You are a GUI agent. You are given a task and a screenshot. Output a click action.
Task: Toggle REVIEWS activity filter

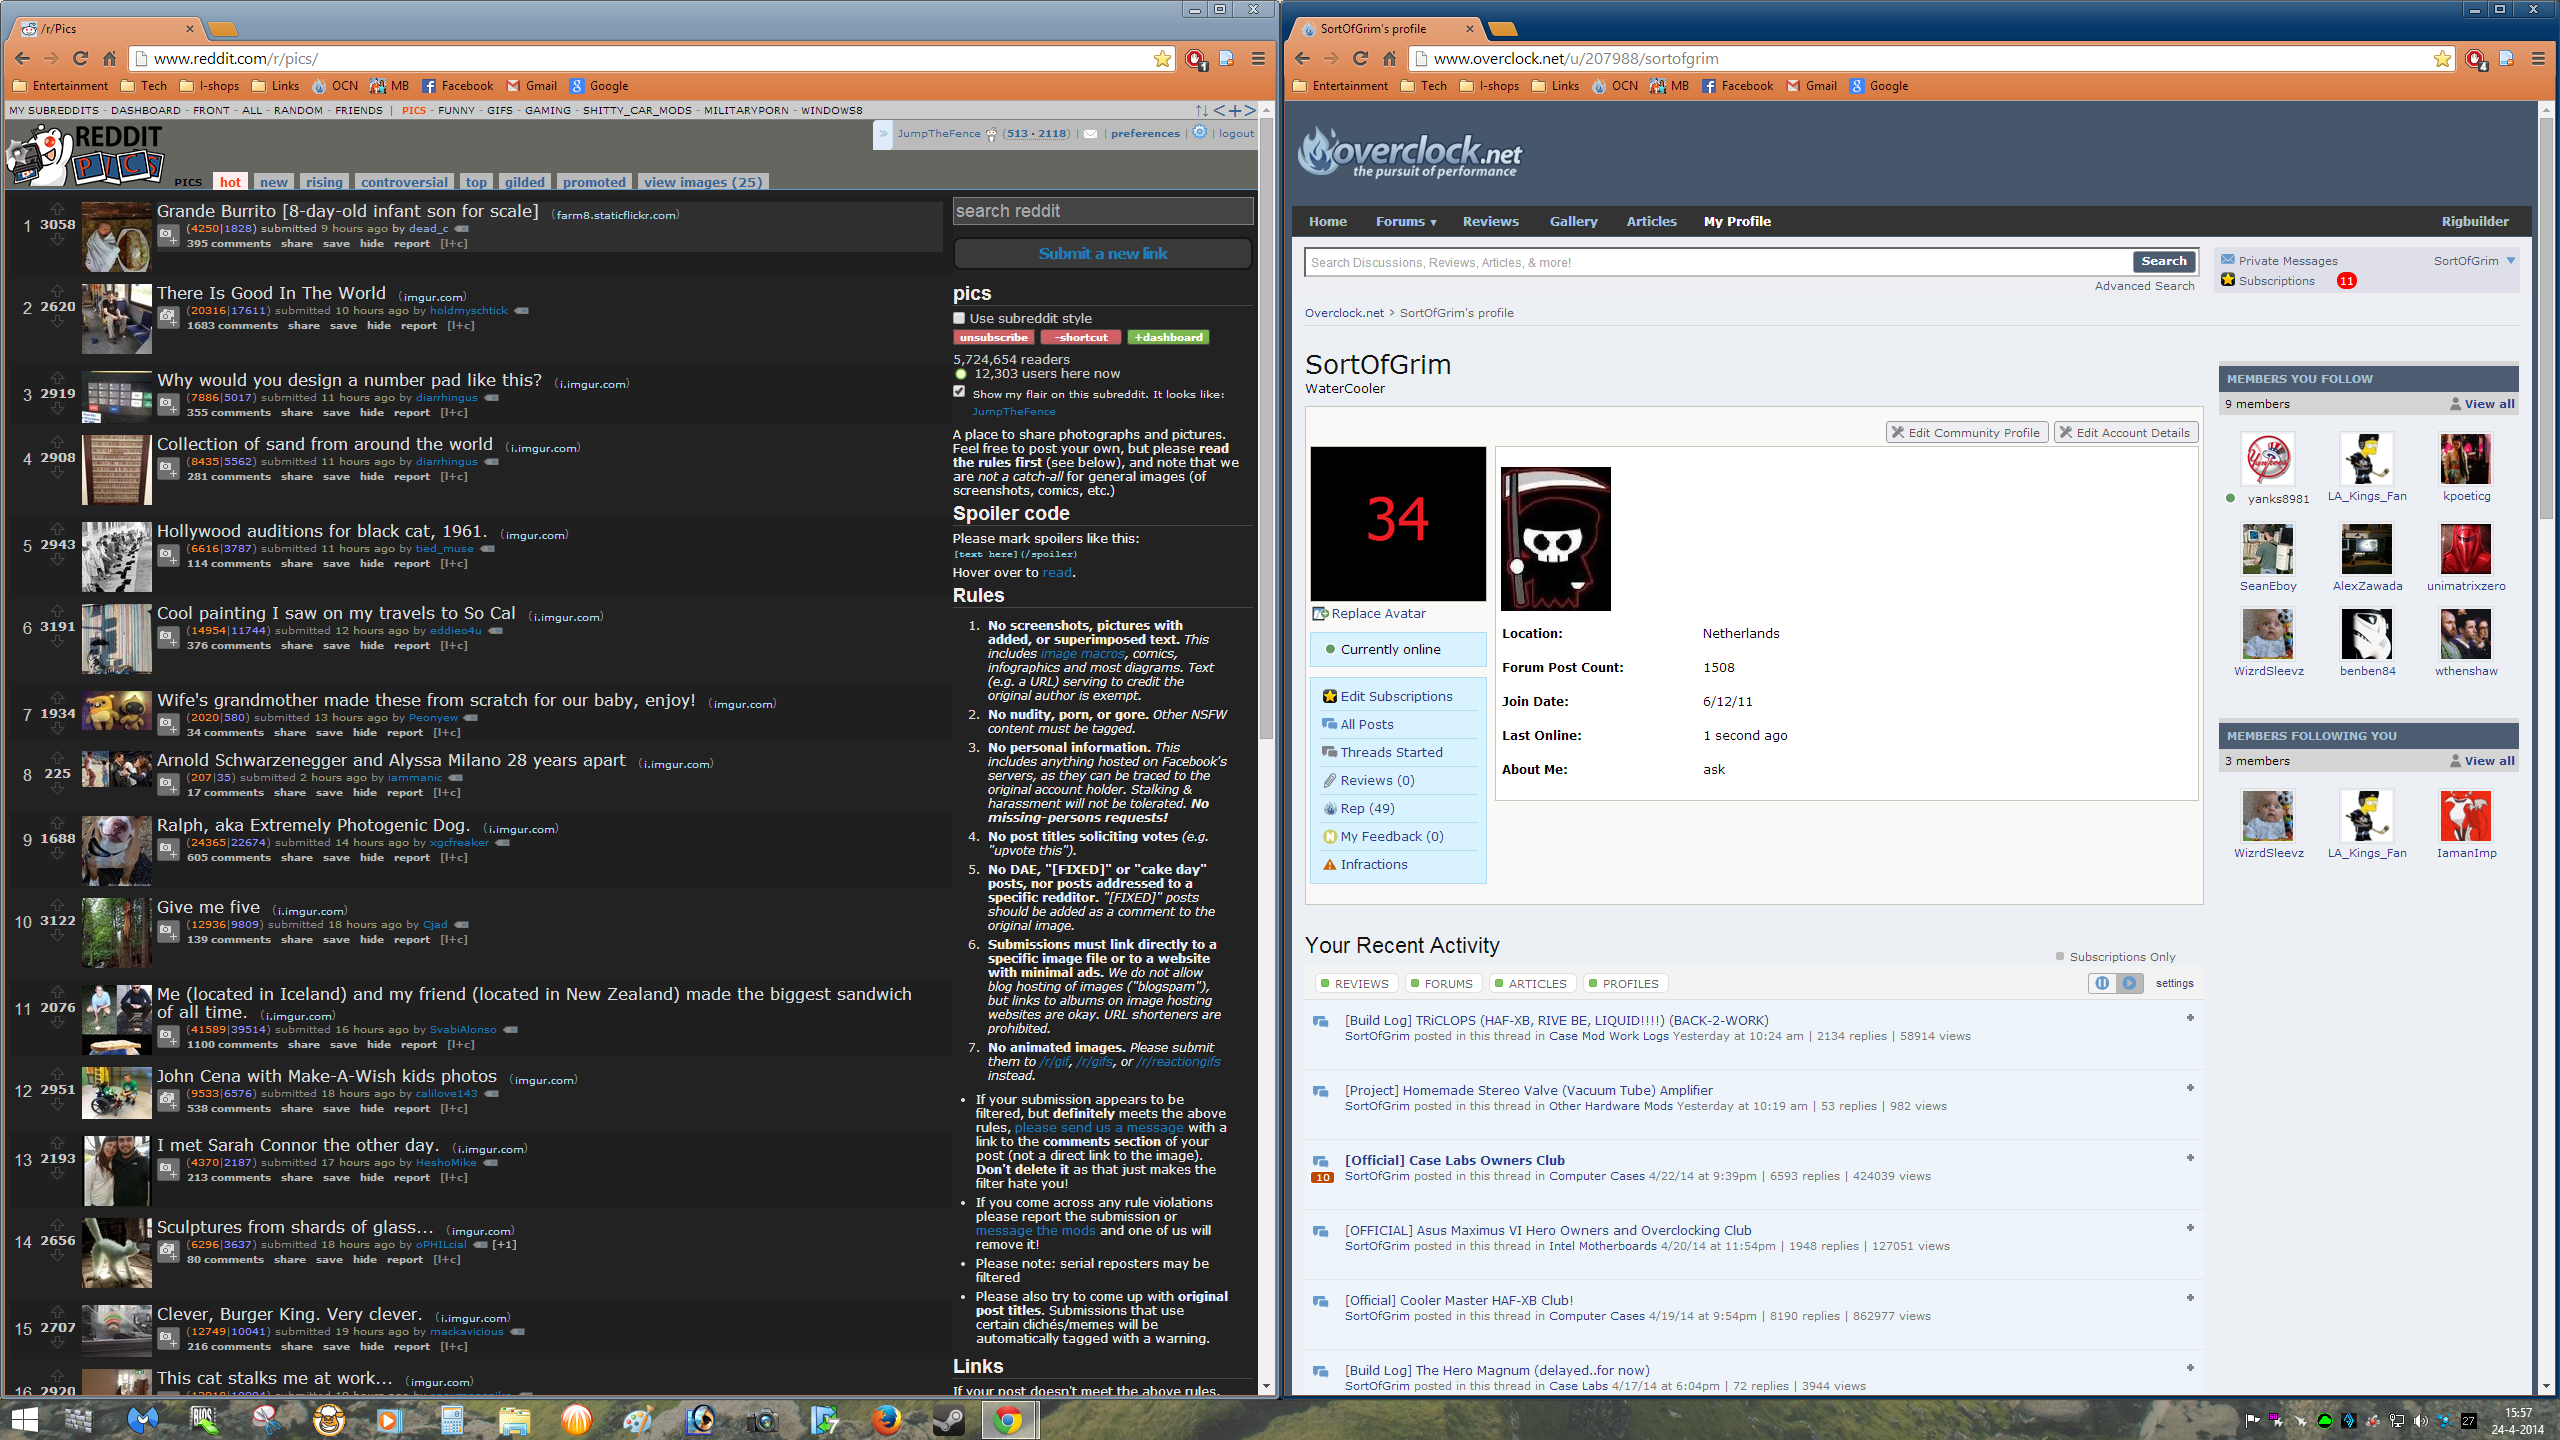1355,983
